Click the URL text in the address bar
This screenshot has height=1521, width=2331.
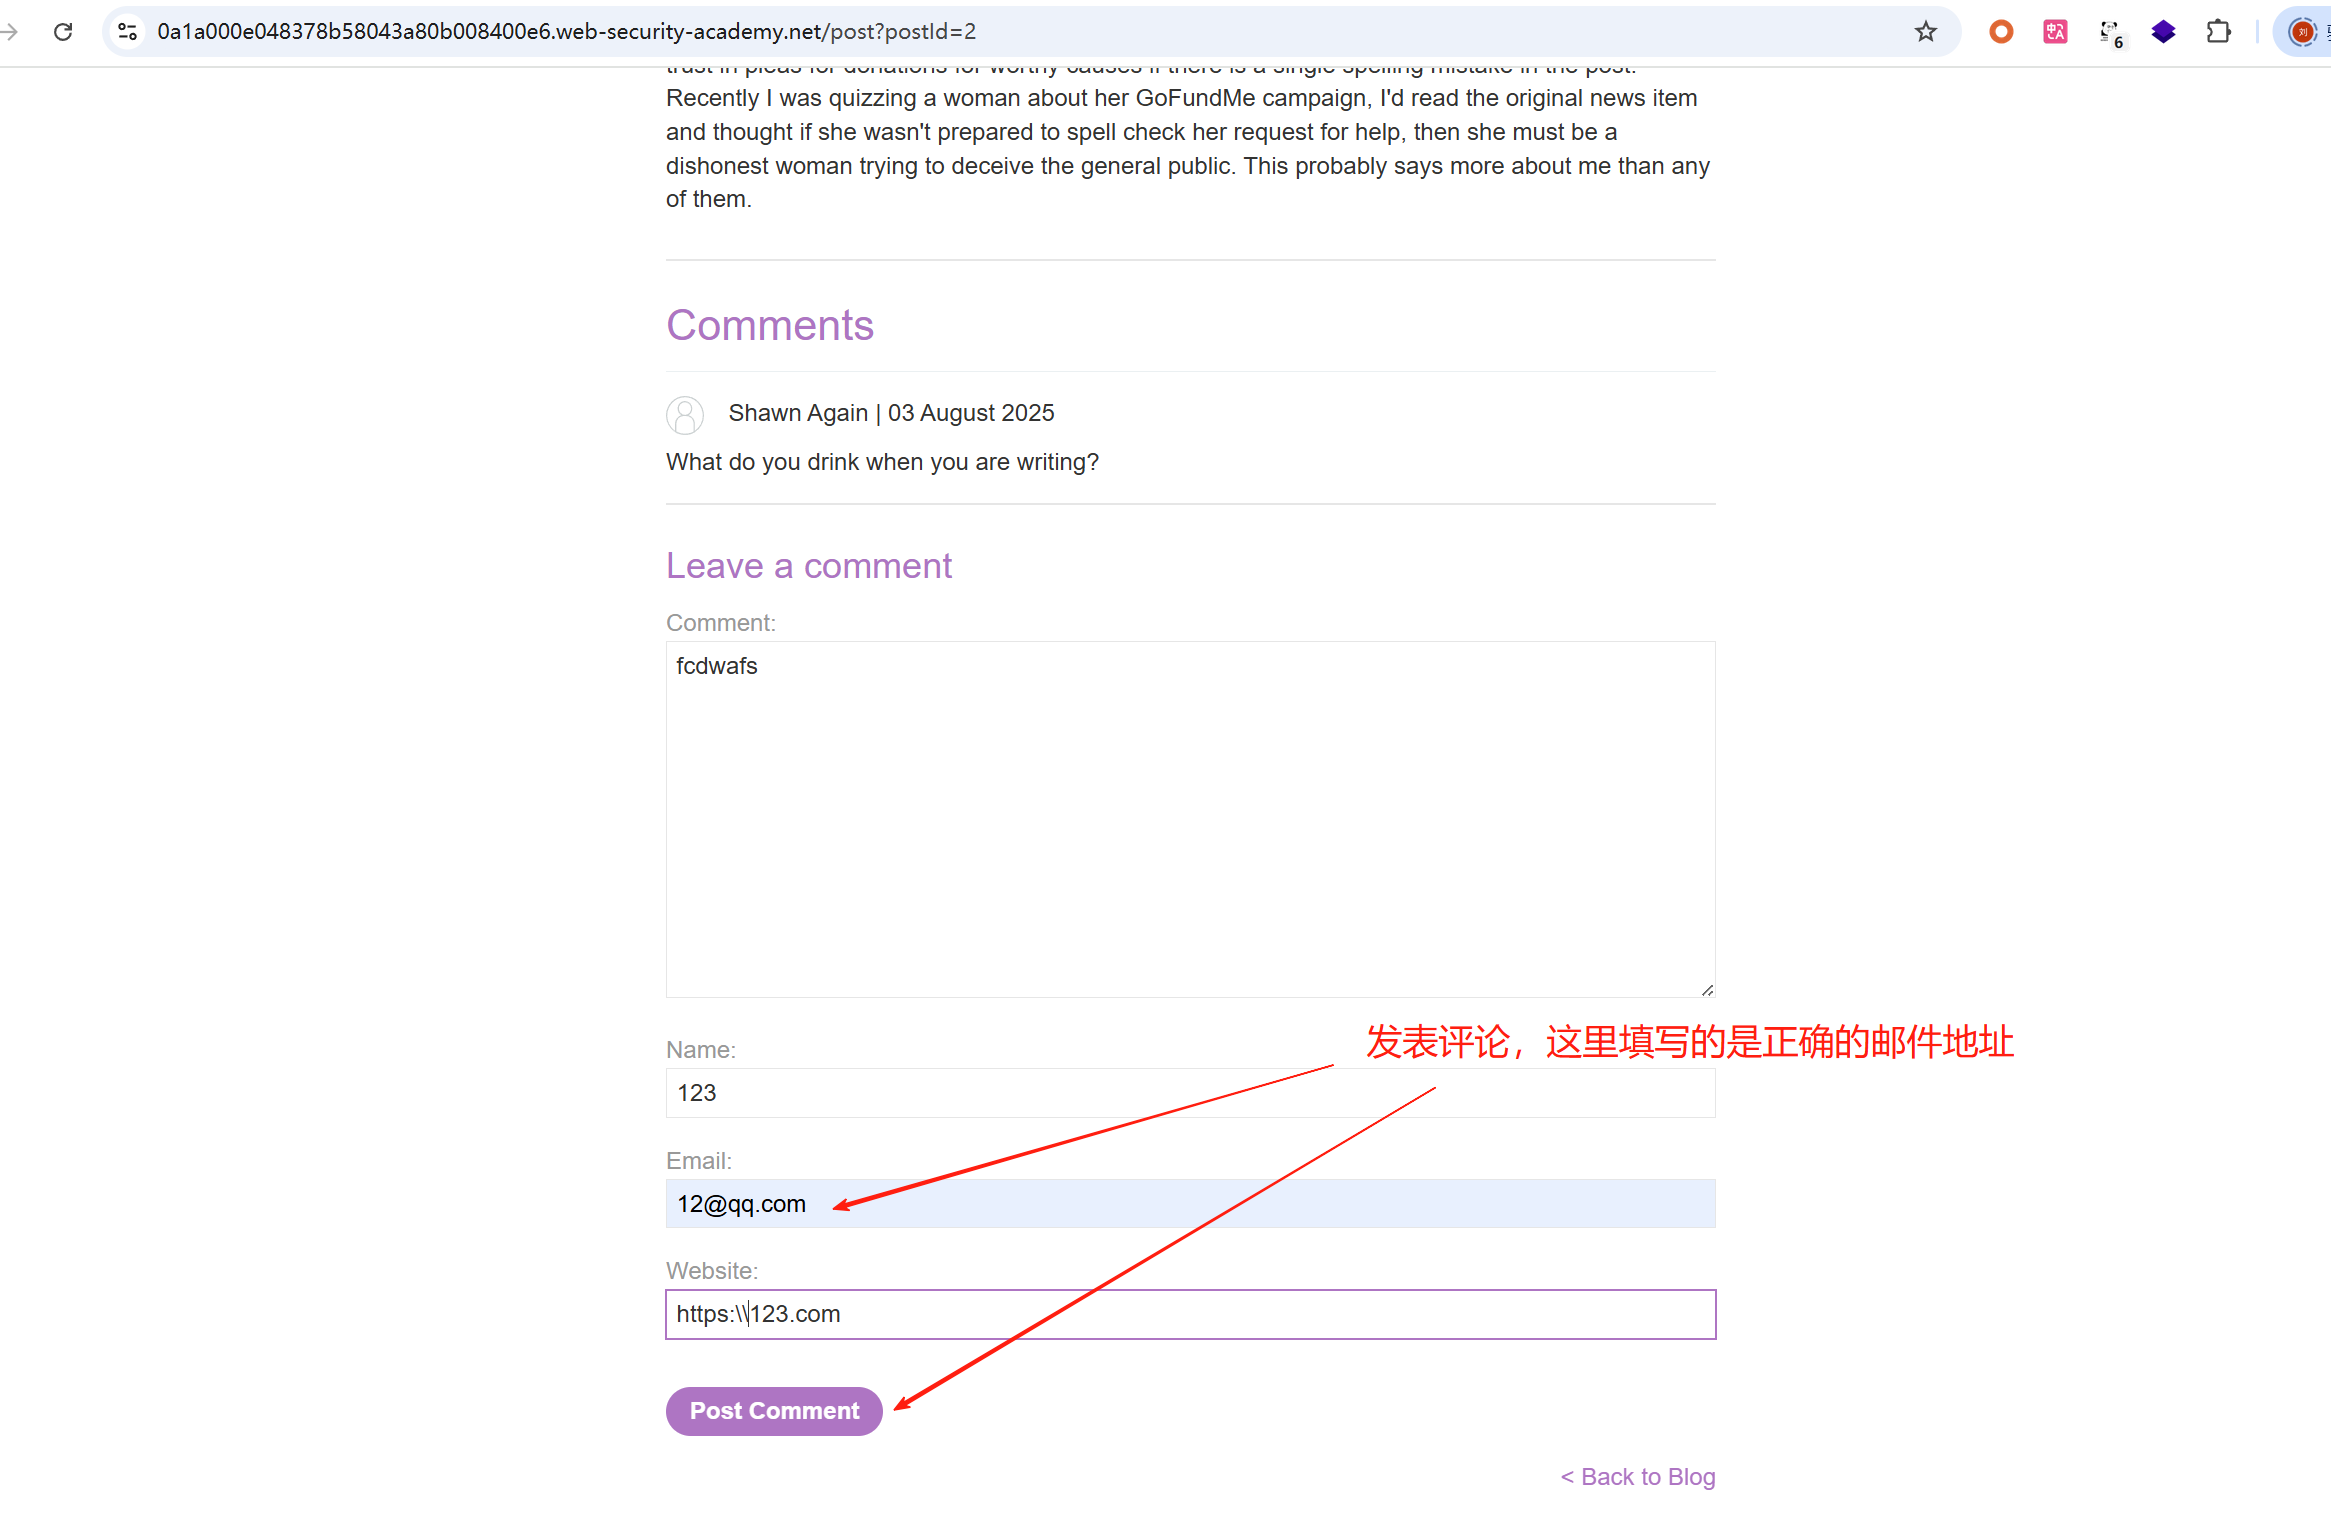pyautogui.click(x=566, y=32)
